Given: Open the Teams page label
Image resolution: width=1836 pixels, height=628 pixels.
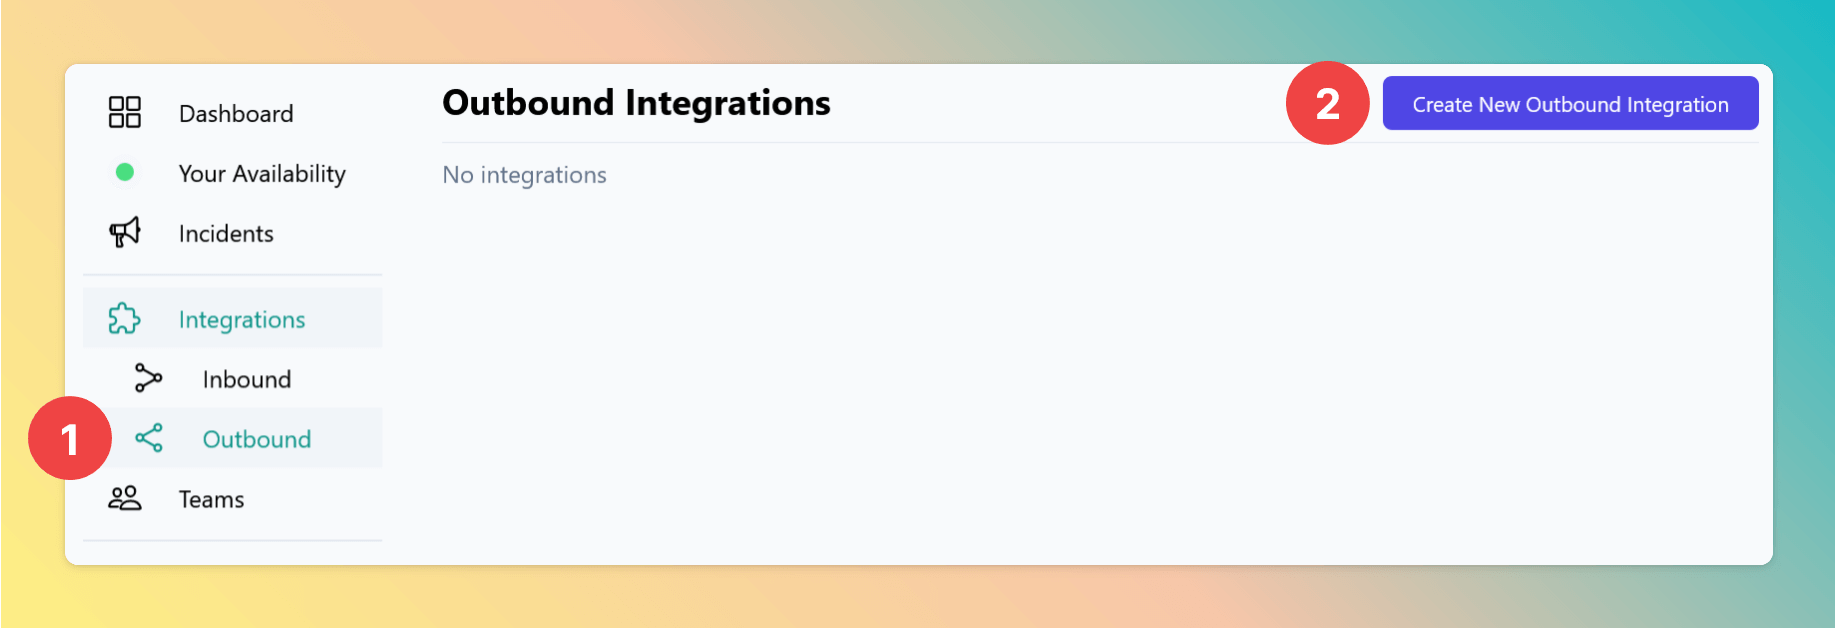Looking at the screenshot, I should [211, 499].
